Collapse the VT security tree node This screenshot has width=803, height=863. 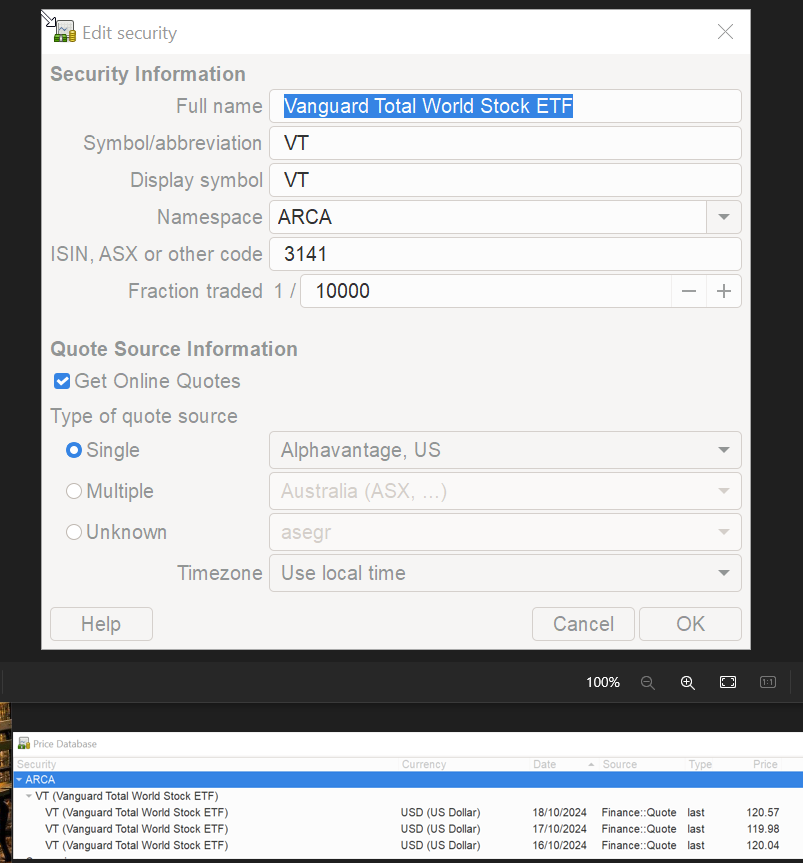tap(29, 796)
